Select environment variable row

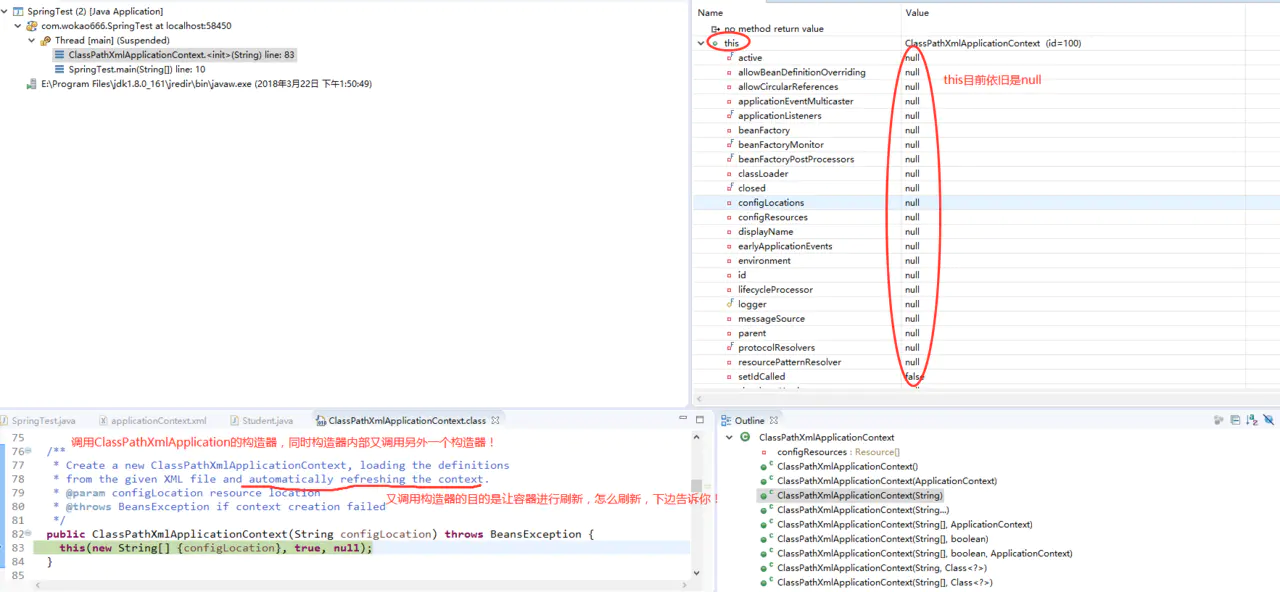click(764, 261)
